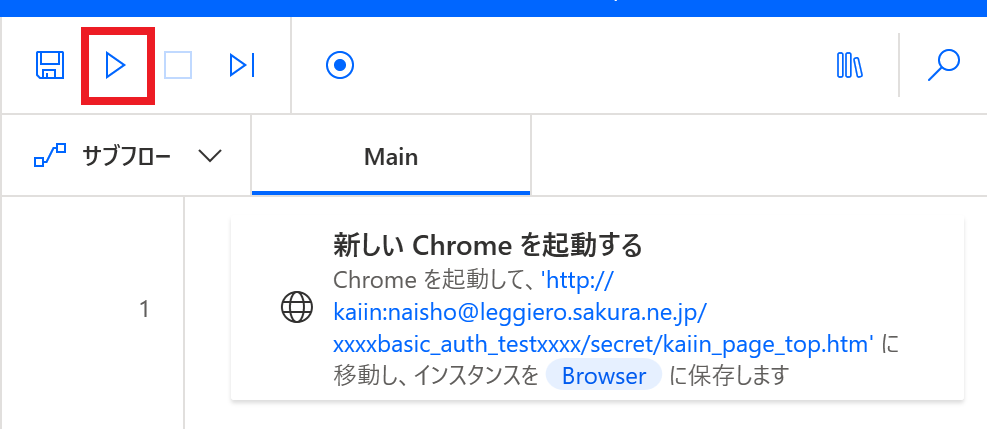Click the blue kaiin_page_top.htm URL link
The width and height of the screenshot is (987, 429).
click(x=603, y=344)
